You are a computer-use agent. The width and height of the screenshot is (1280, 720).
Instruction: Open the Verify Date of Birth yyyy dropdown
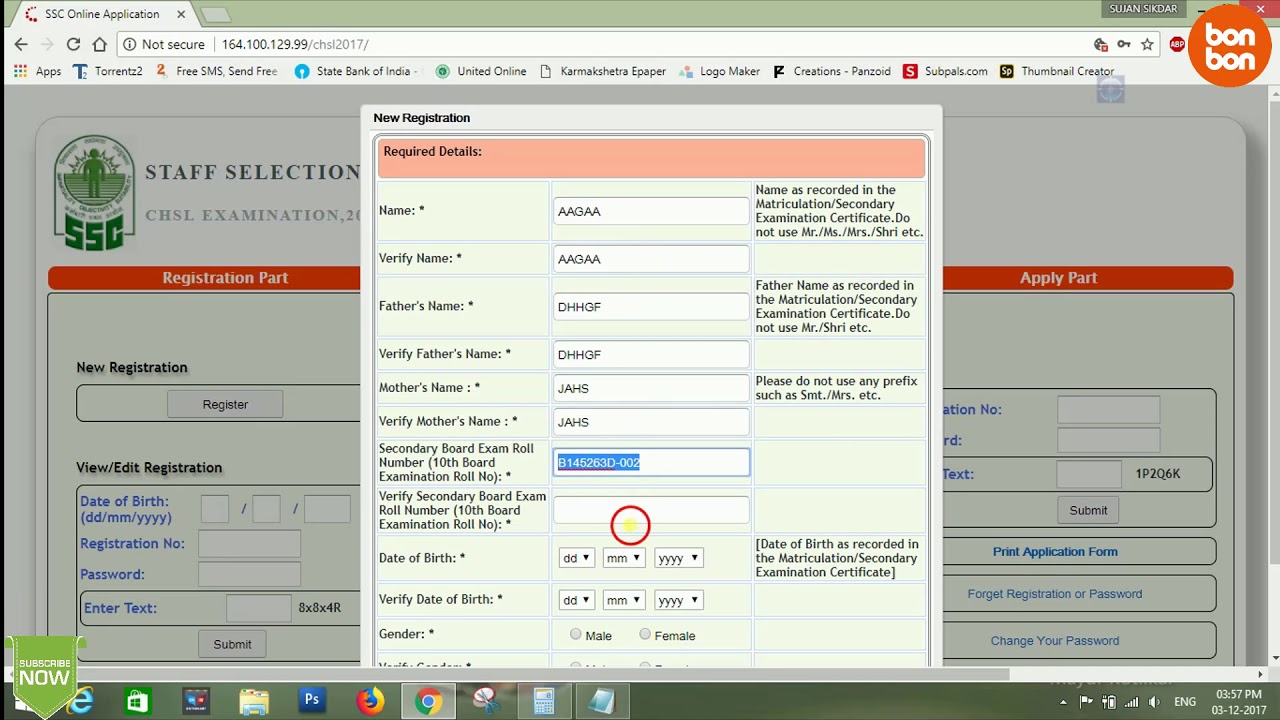point(678,600)
